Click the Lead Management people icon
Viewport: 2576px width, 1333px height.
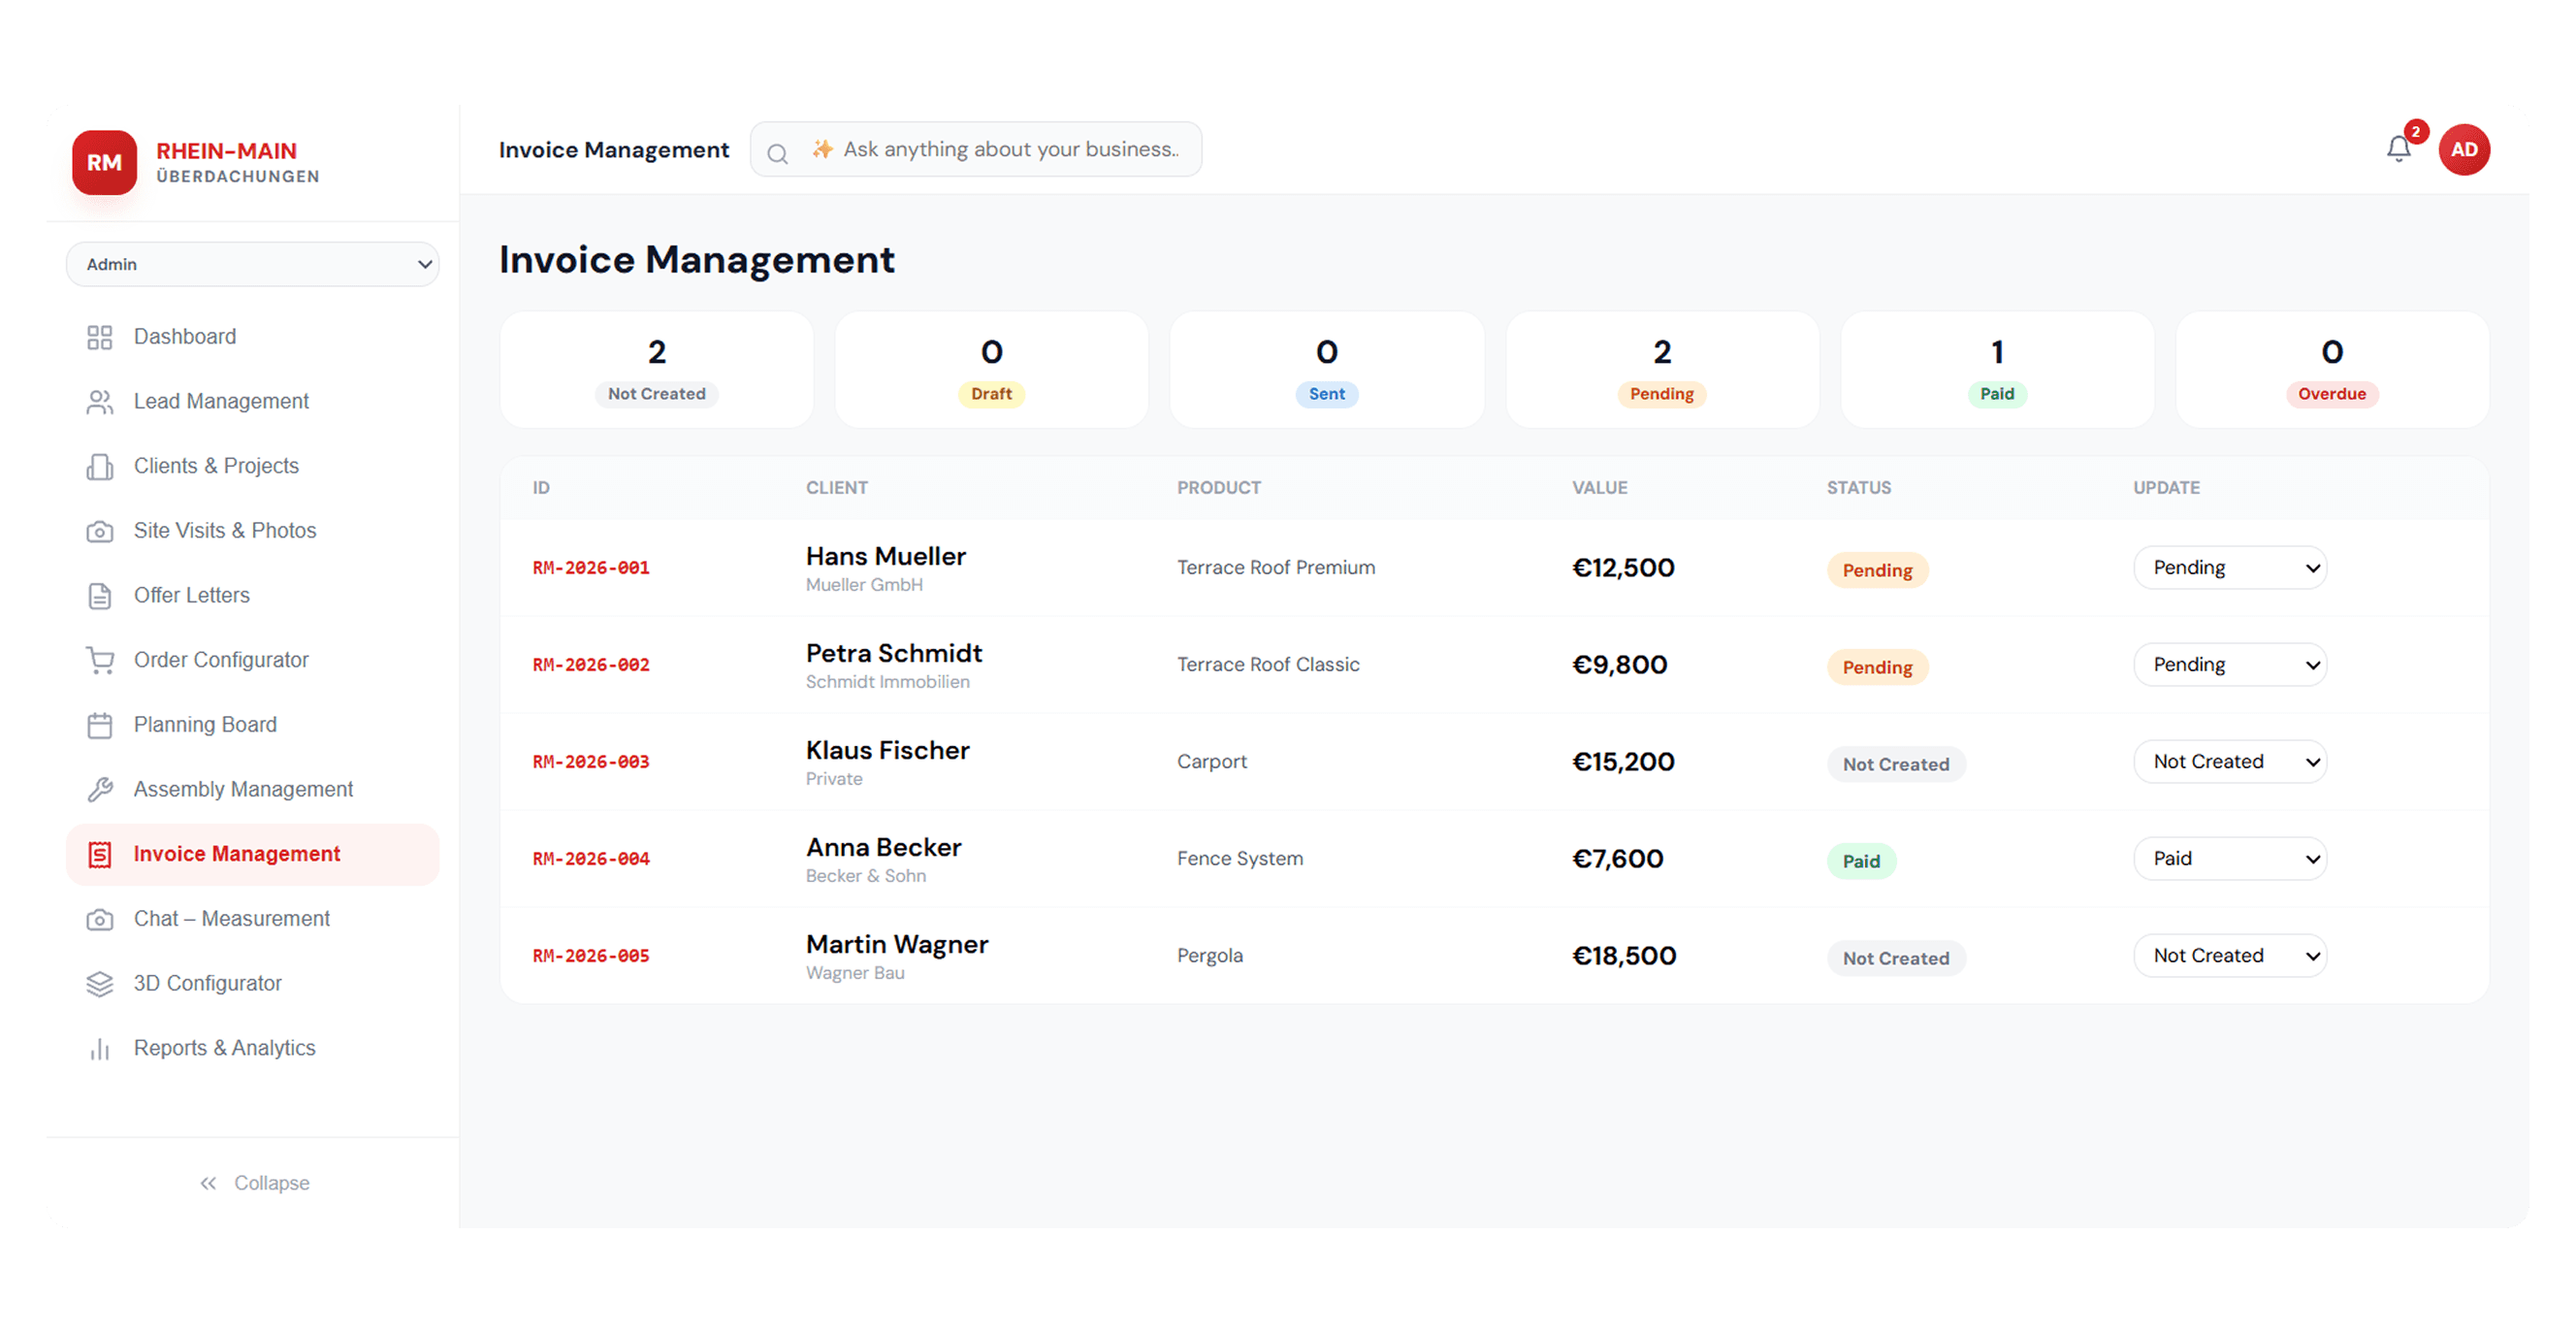point(99,402)
